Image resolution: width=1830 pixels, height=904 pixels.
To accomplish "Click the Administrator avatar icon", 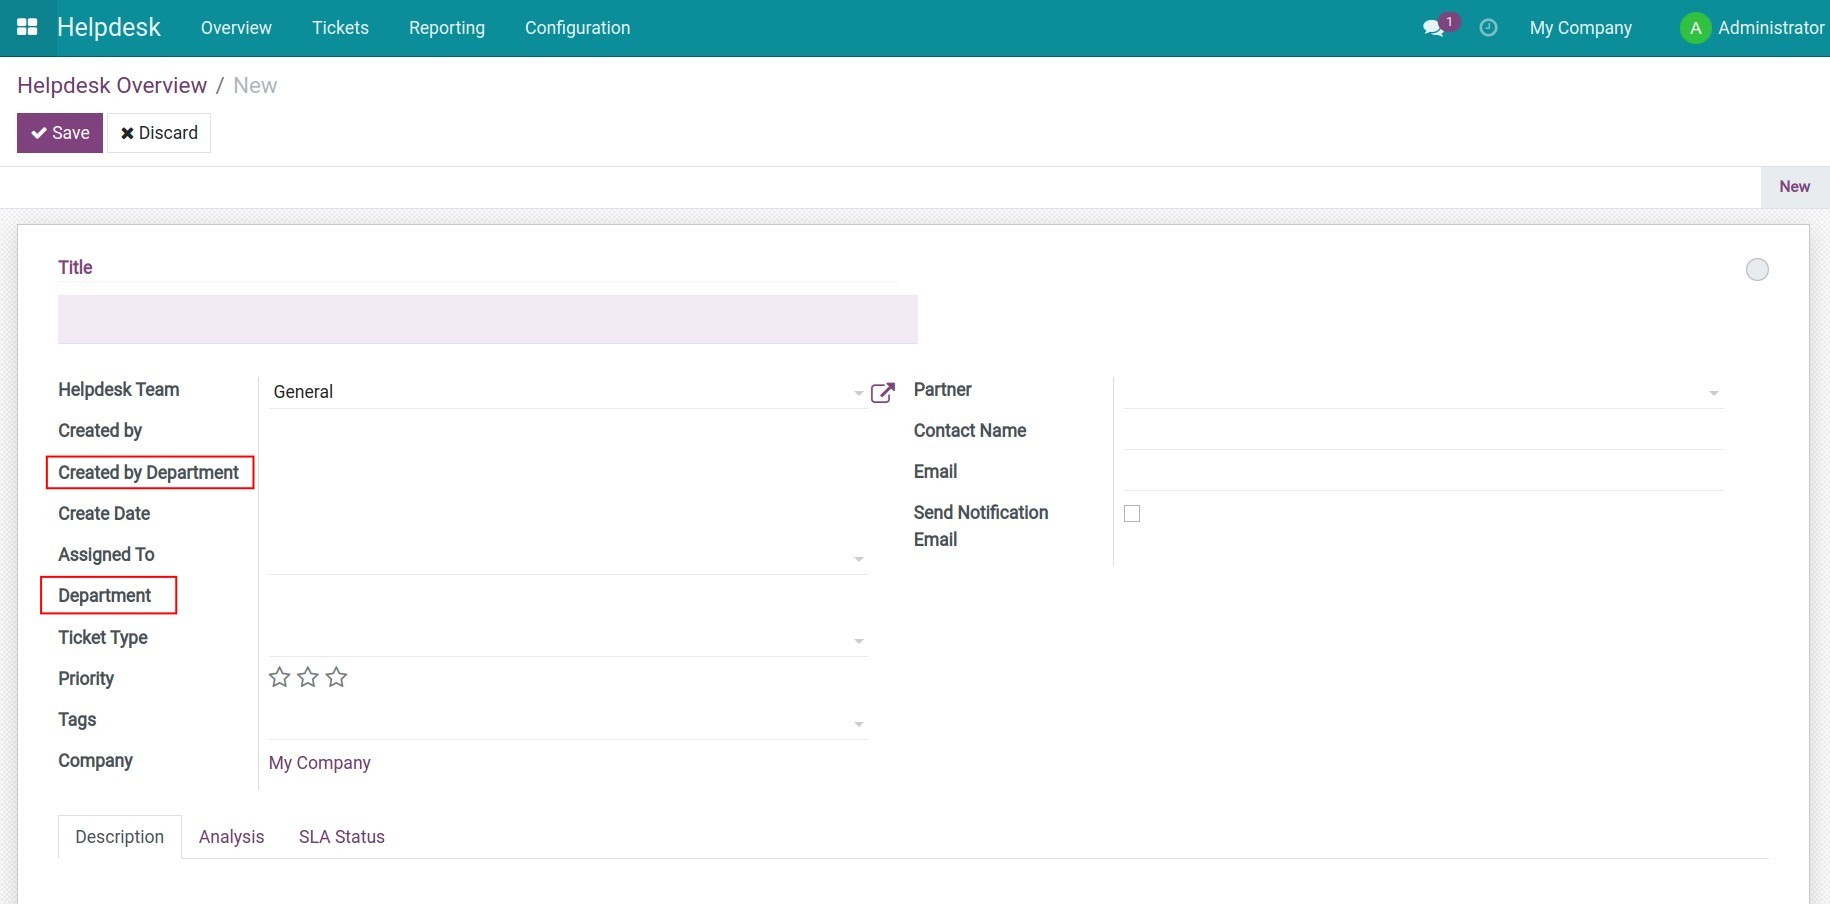I will click(x=1695, y=28).
